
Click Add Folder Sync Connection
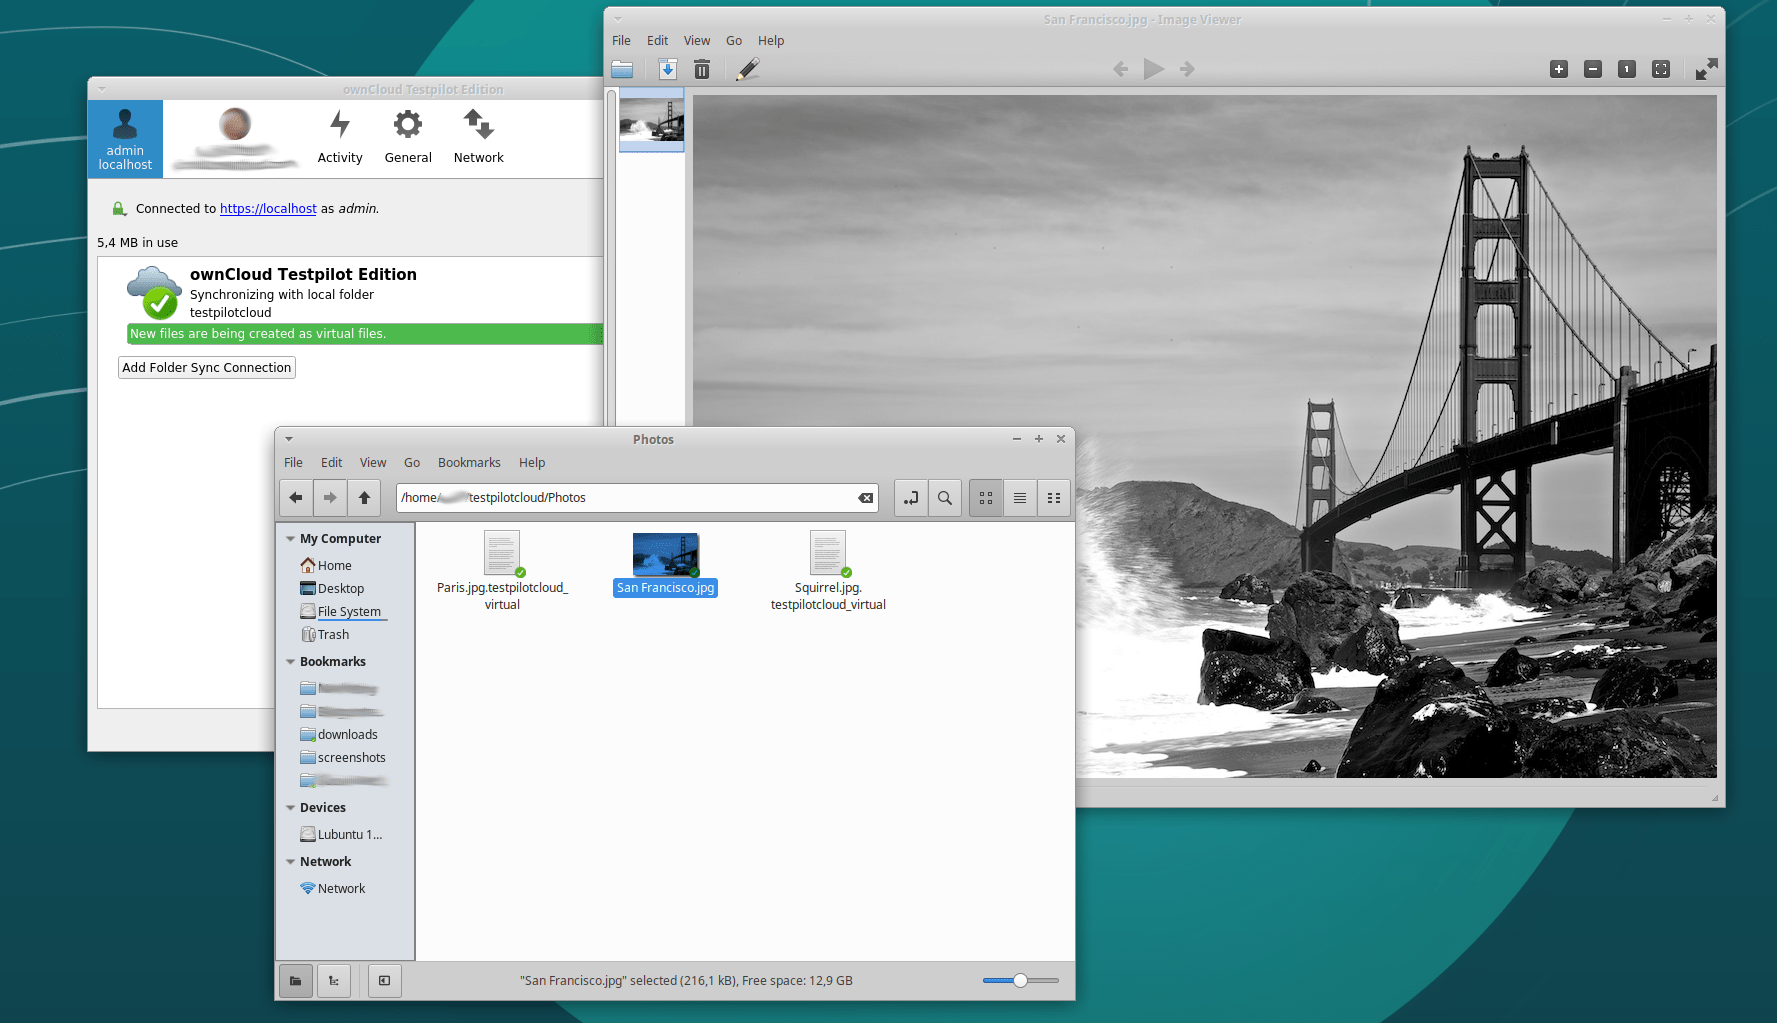tap(206, 367)
